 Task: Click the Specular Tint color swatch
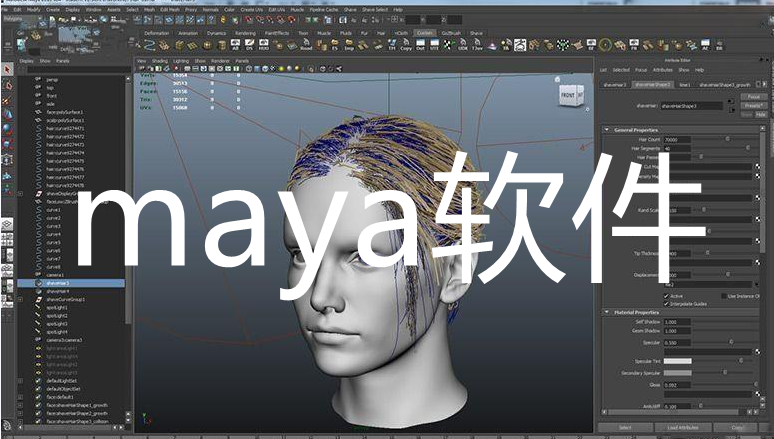click(677, 361)
